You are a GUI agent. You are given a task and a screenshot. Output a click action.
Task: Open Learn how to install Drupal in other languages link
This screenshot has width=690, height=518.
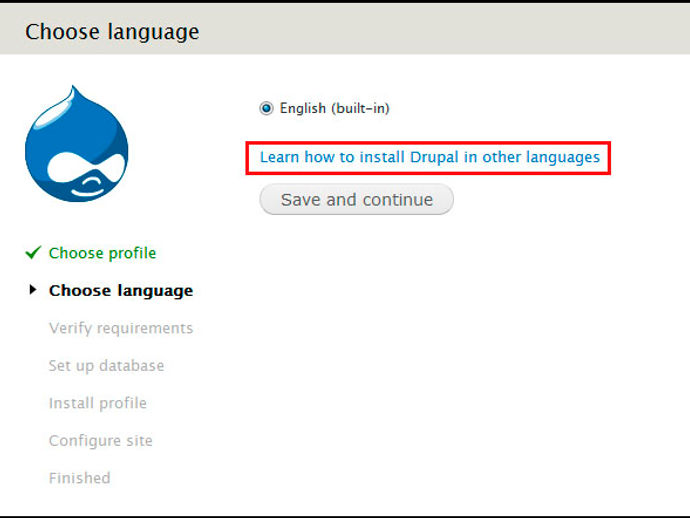430,157
